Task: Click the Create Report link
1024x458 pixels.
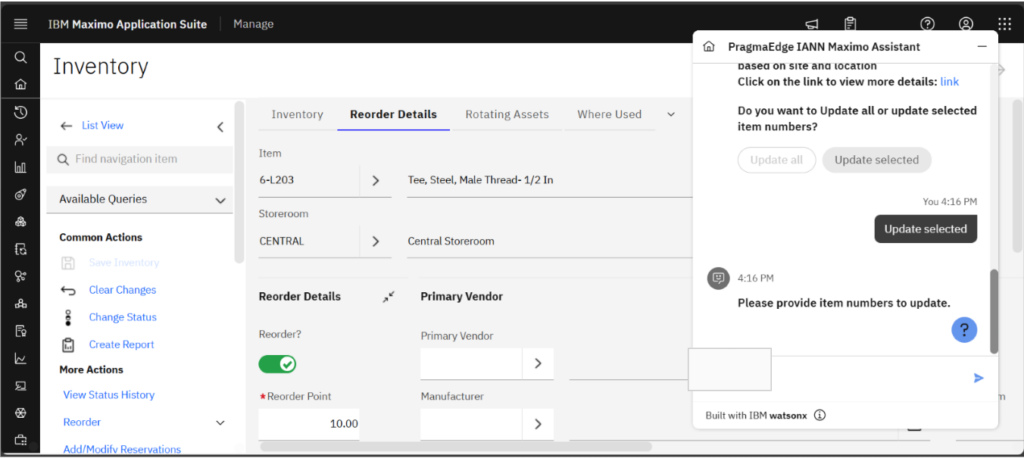Action: click(121, 344)
